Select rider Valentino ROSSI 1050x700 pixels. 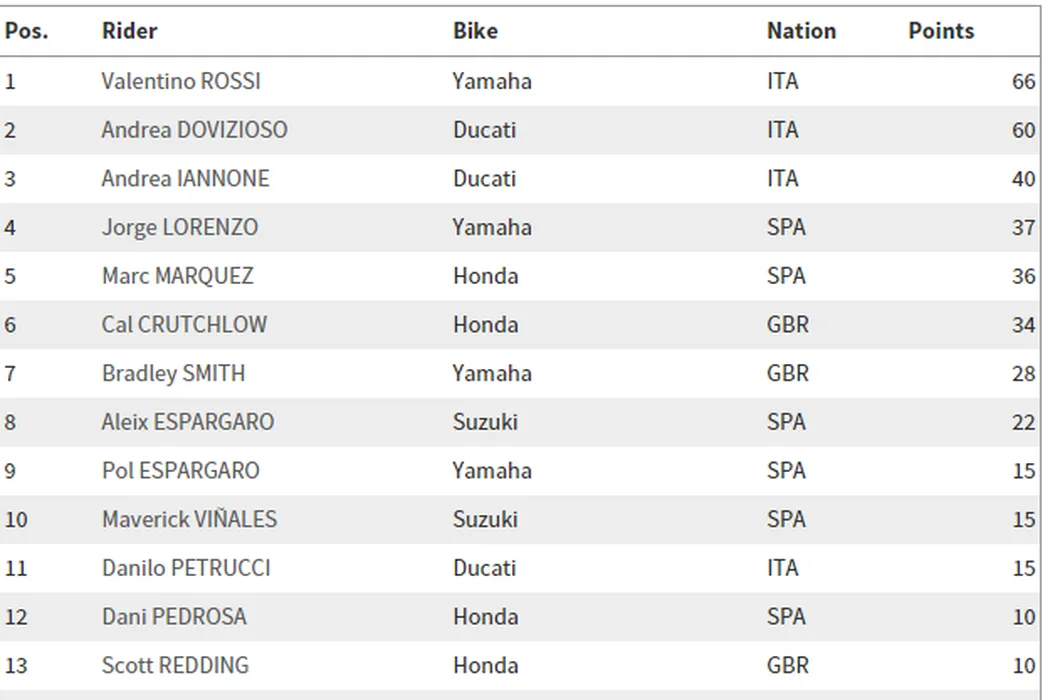click(181, 81)
